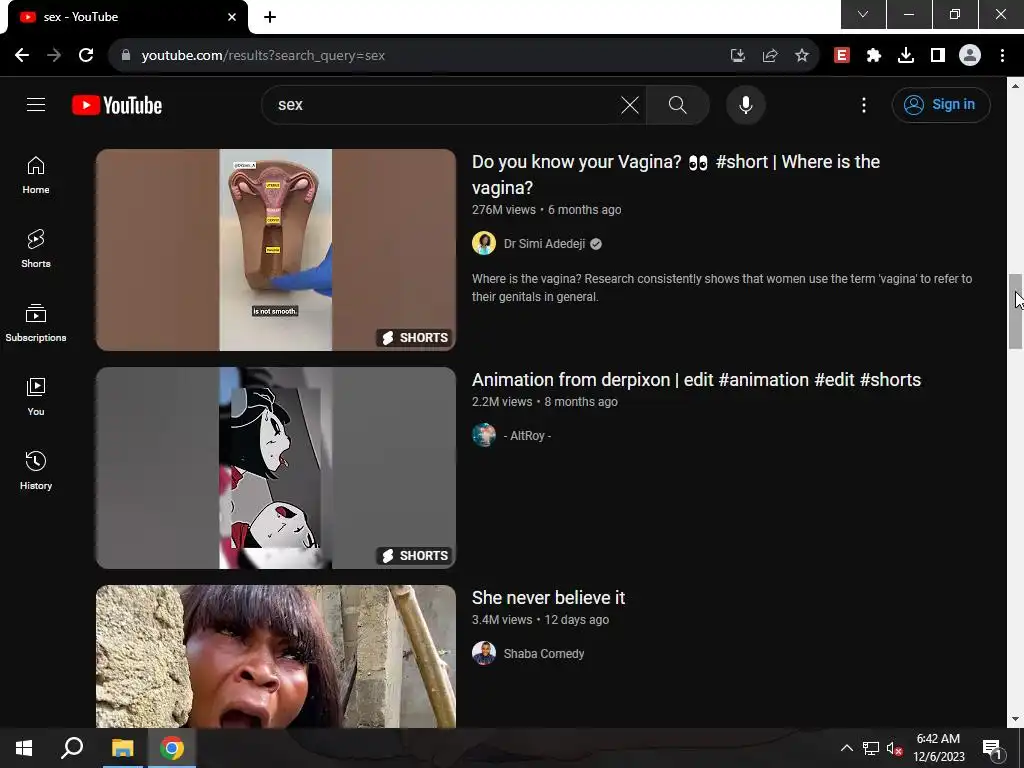The image size is (1024, 768).
Task: Select the 'sex - YouTube' browser tab
Action: pos(127,17)
